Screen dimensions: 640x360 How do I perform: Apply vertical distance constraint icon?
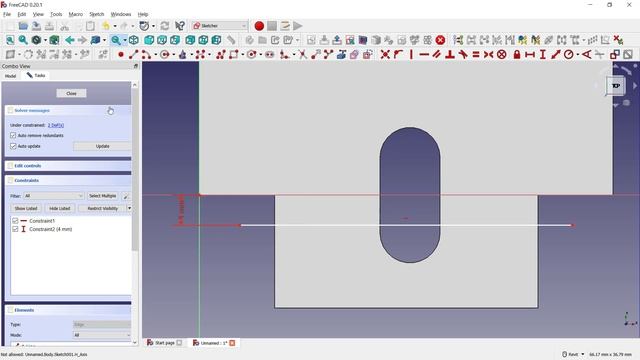(542, 54)
